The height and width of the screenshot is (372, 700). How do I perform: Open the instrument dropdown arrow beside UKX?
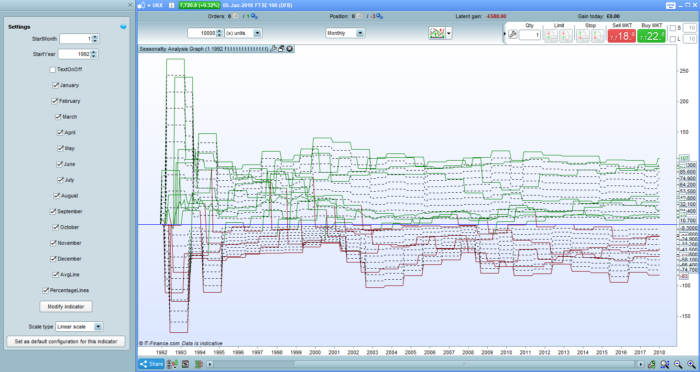tap(148, 6)
